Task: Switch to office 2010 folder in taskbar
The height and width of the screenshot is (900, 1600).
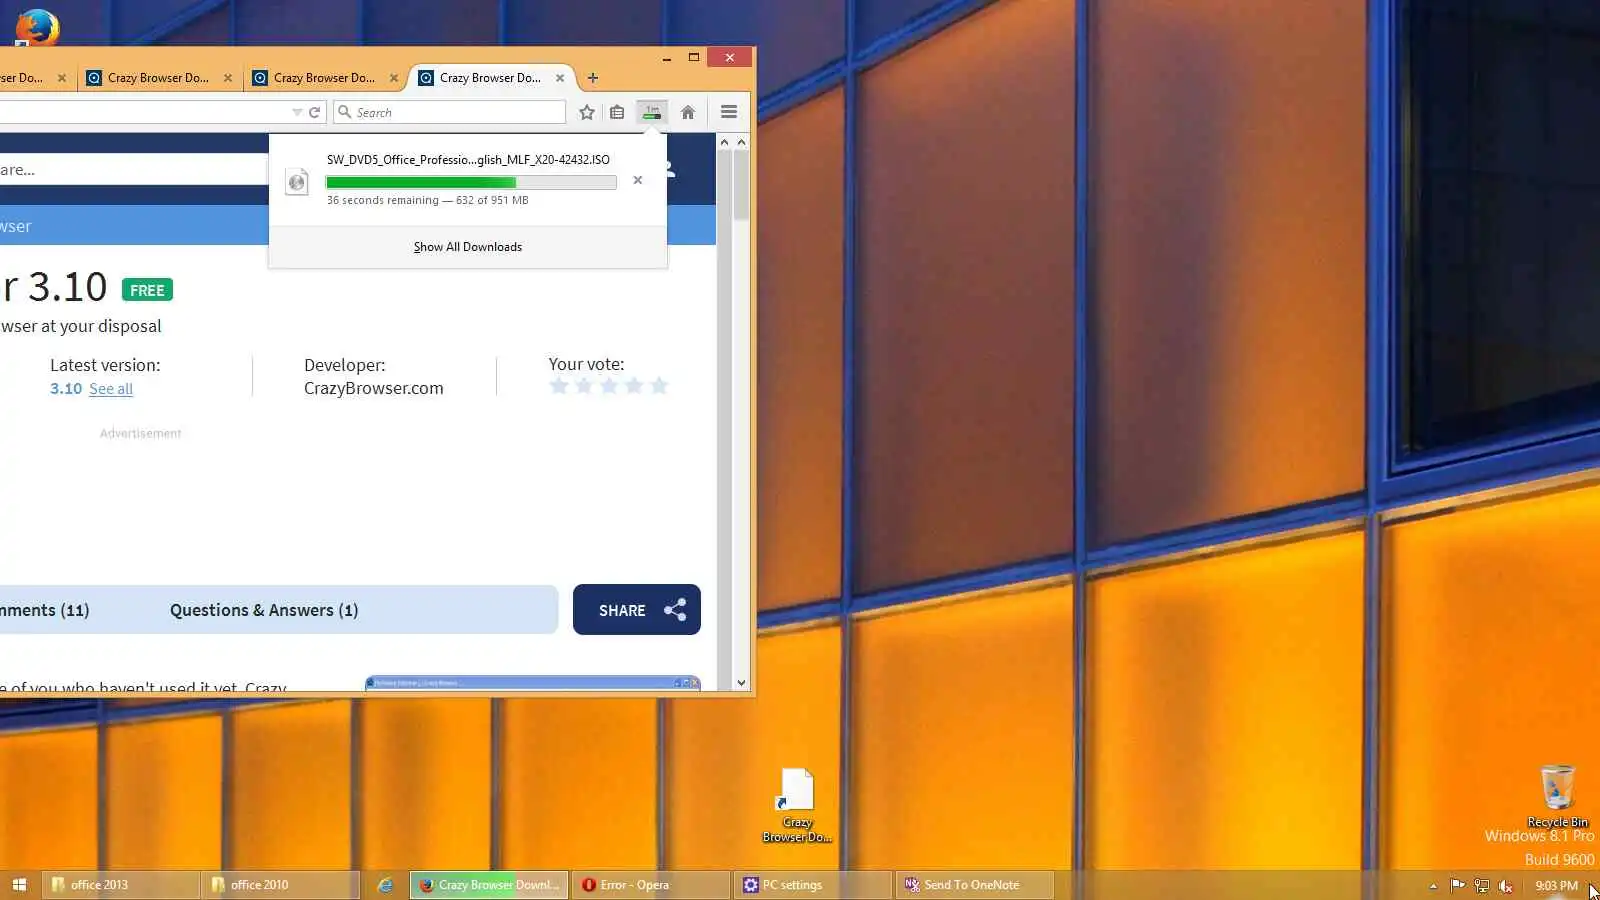Action: pyautogui.click(x=281, y=885)
